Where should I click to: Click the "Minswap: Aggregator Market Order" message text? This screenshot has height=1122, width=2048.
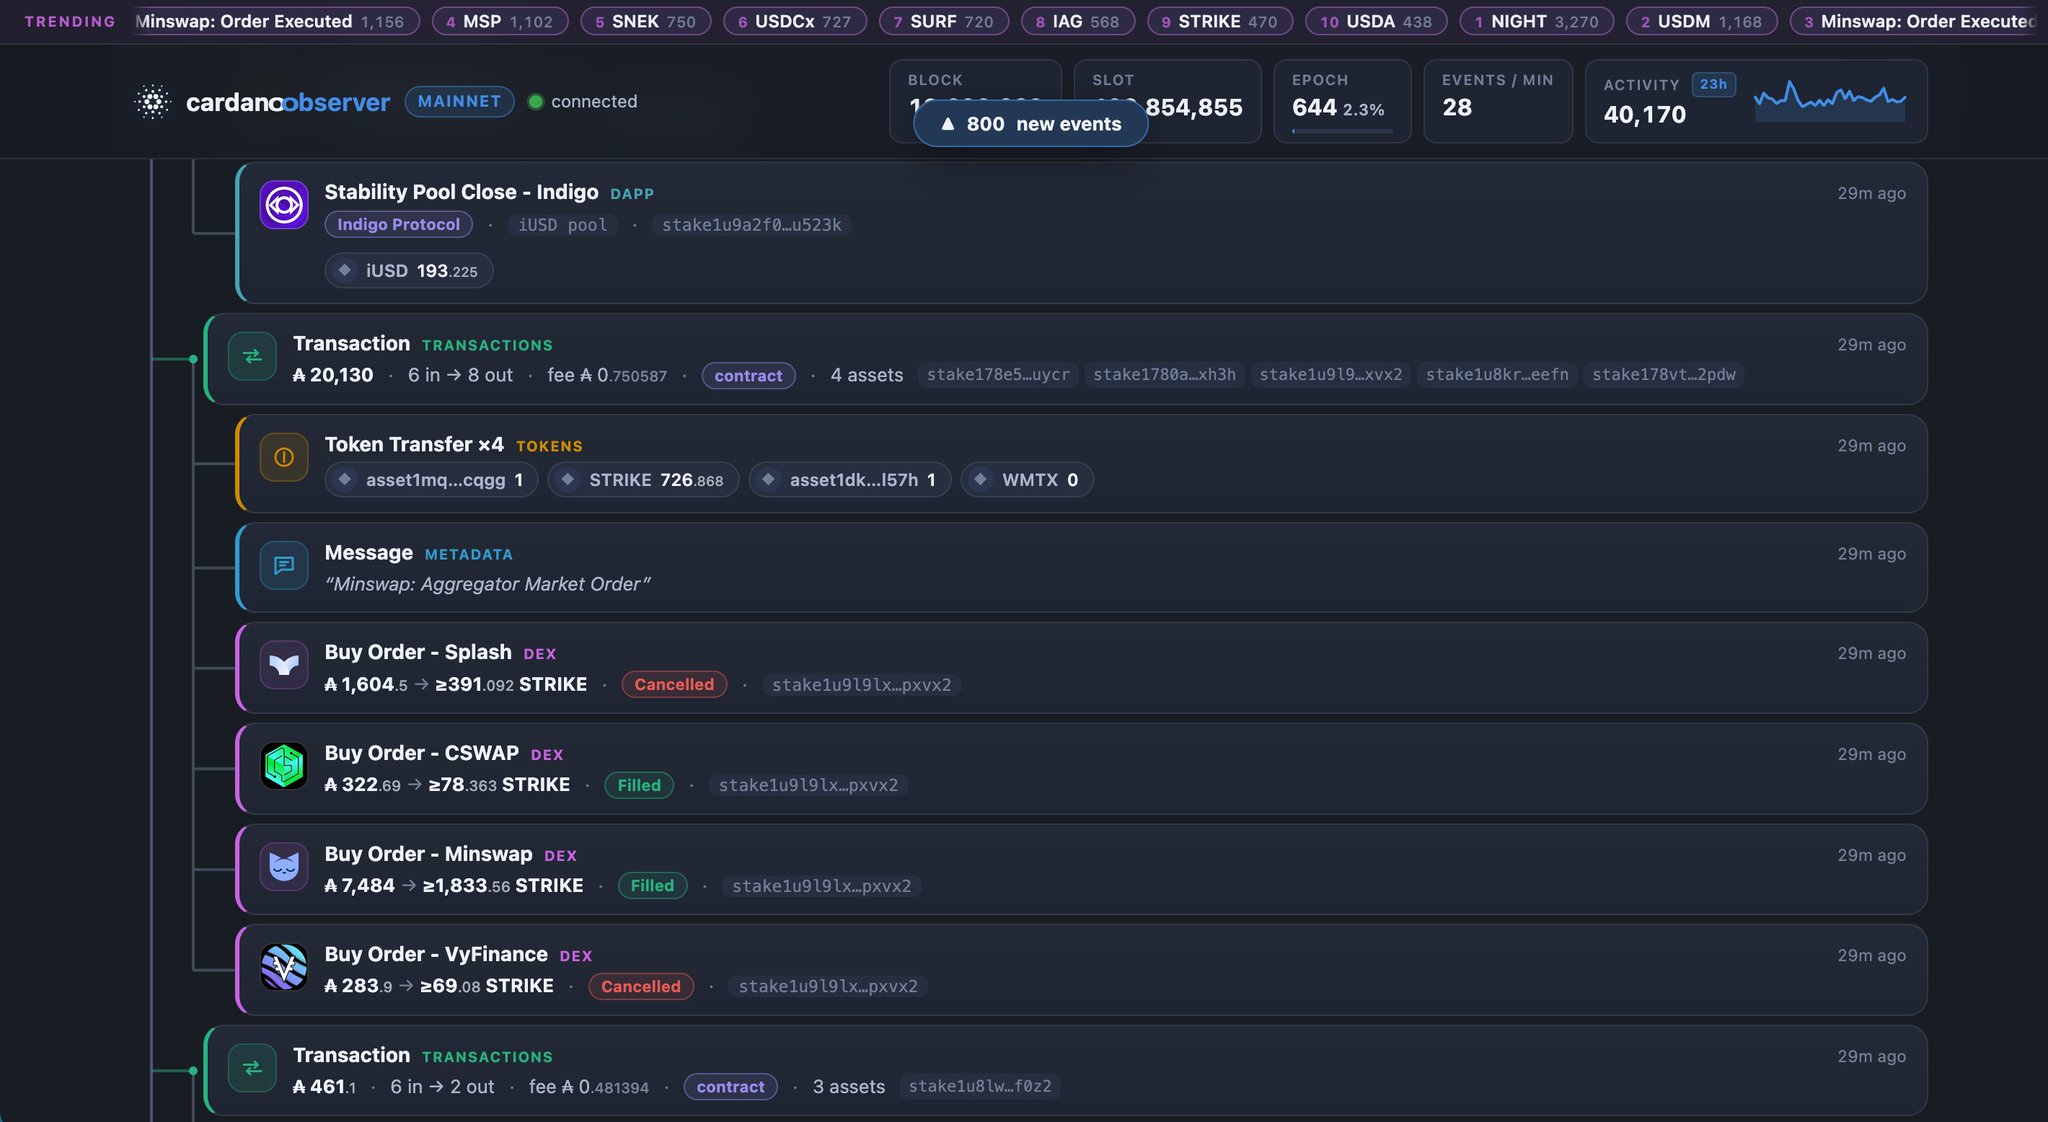[487, 584]
